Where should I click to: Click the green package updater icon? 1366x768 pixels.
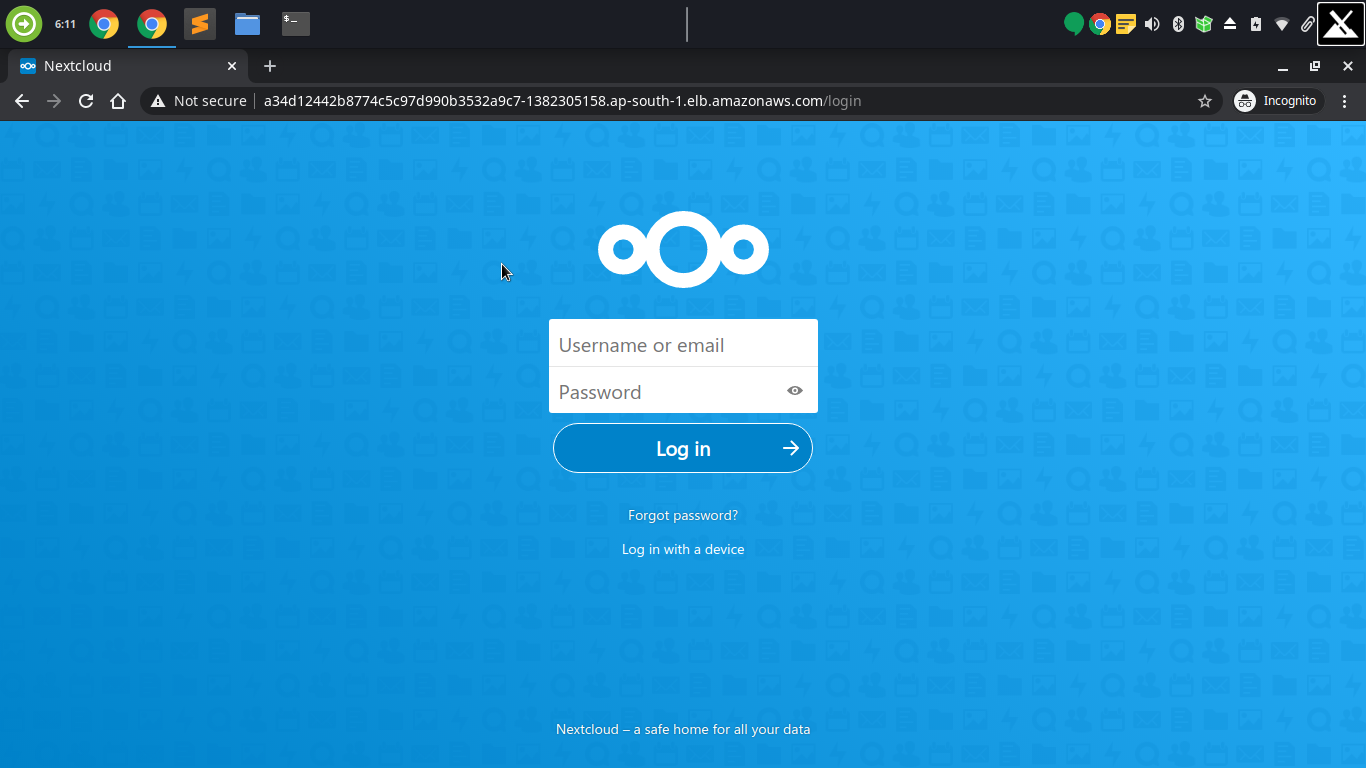click(1204, 24)
